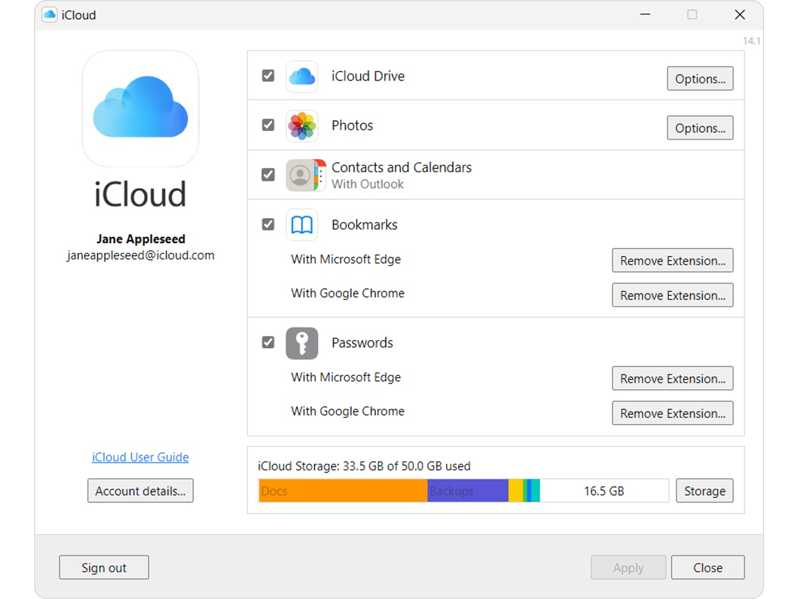This screenshot has width=800, height=599.
Task: Remove Bookmarks extension for Microsoft Edge
Action: (x=672, y=260)
